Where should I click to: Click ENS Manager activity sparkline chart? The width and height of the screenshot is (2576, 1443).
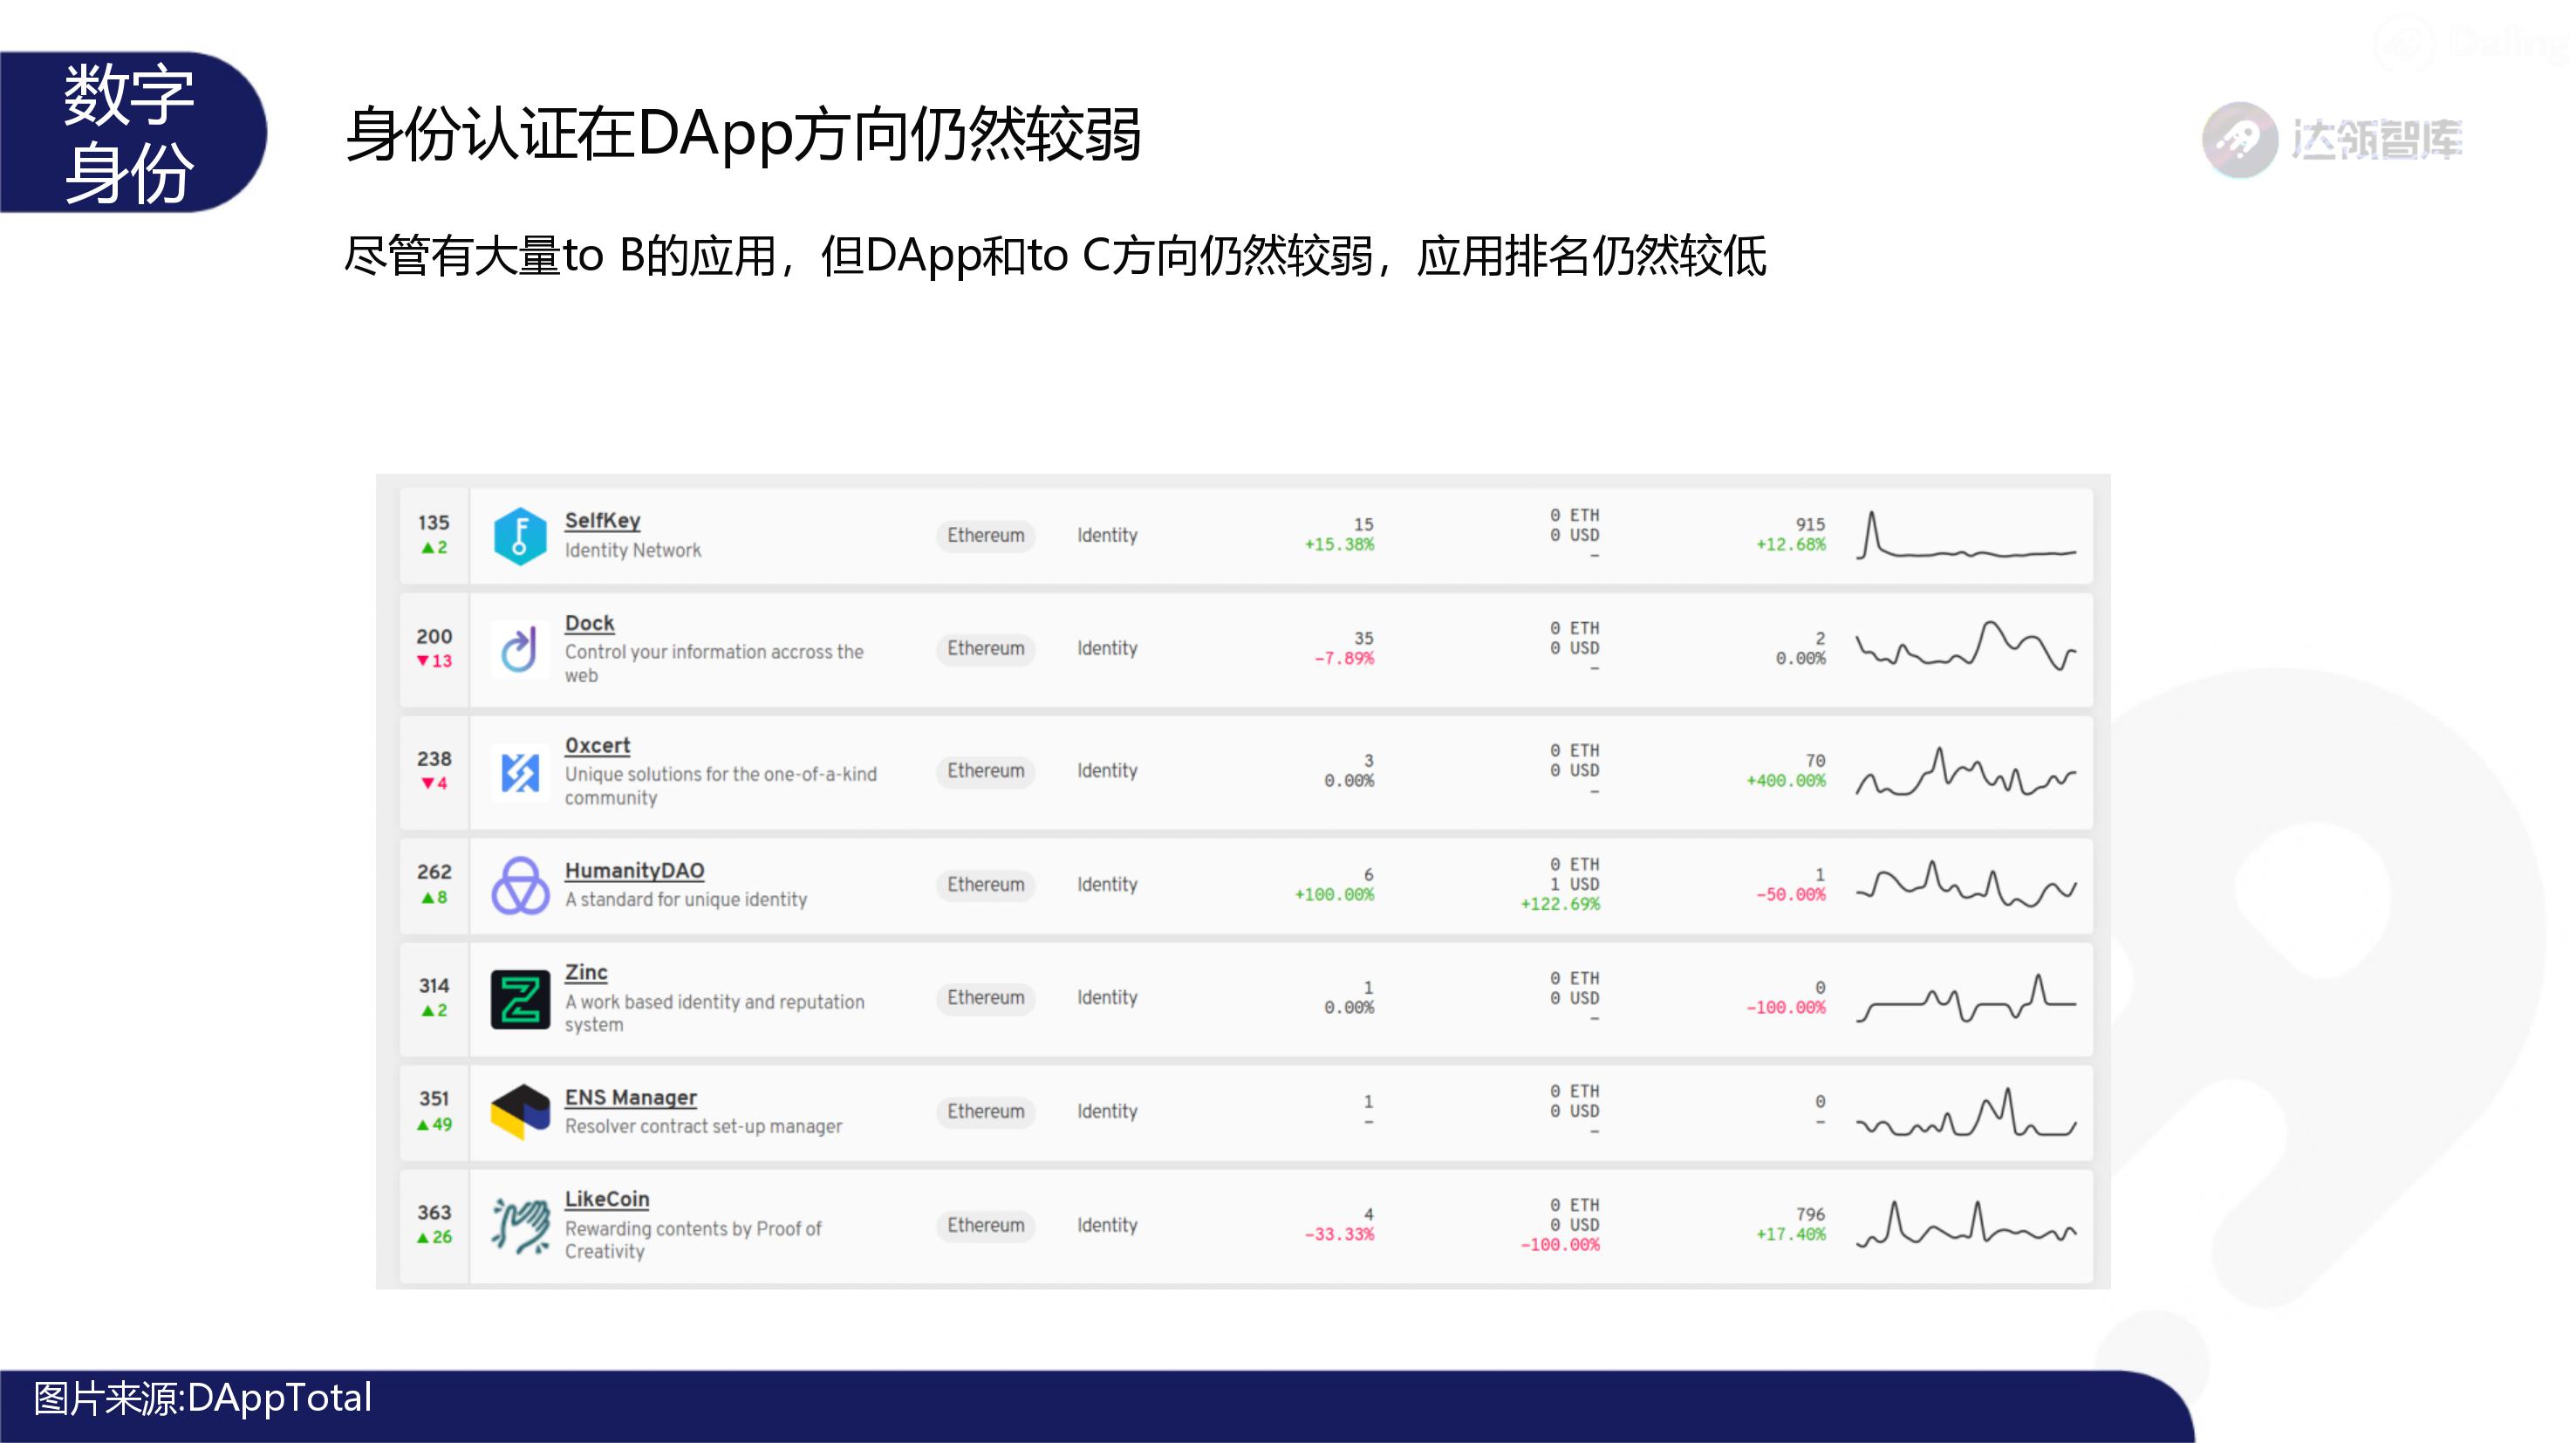(1966, 1112)
